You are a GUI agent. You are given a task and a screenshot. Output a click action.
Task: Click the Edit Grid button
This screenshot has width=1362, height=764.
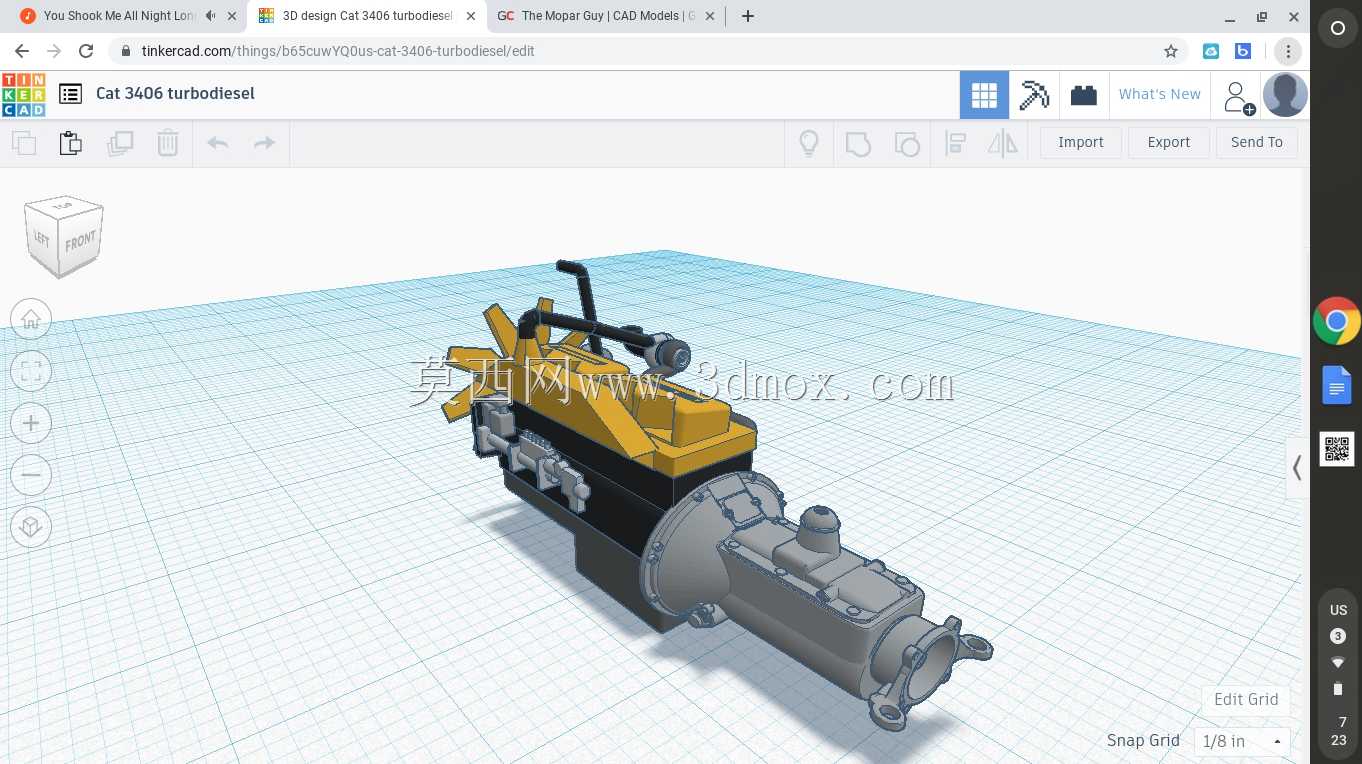pyautogui.click(x=1246, y=699)
